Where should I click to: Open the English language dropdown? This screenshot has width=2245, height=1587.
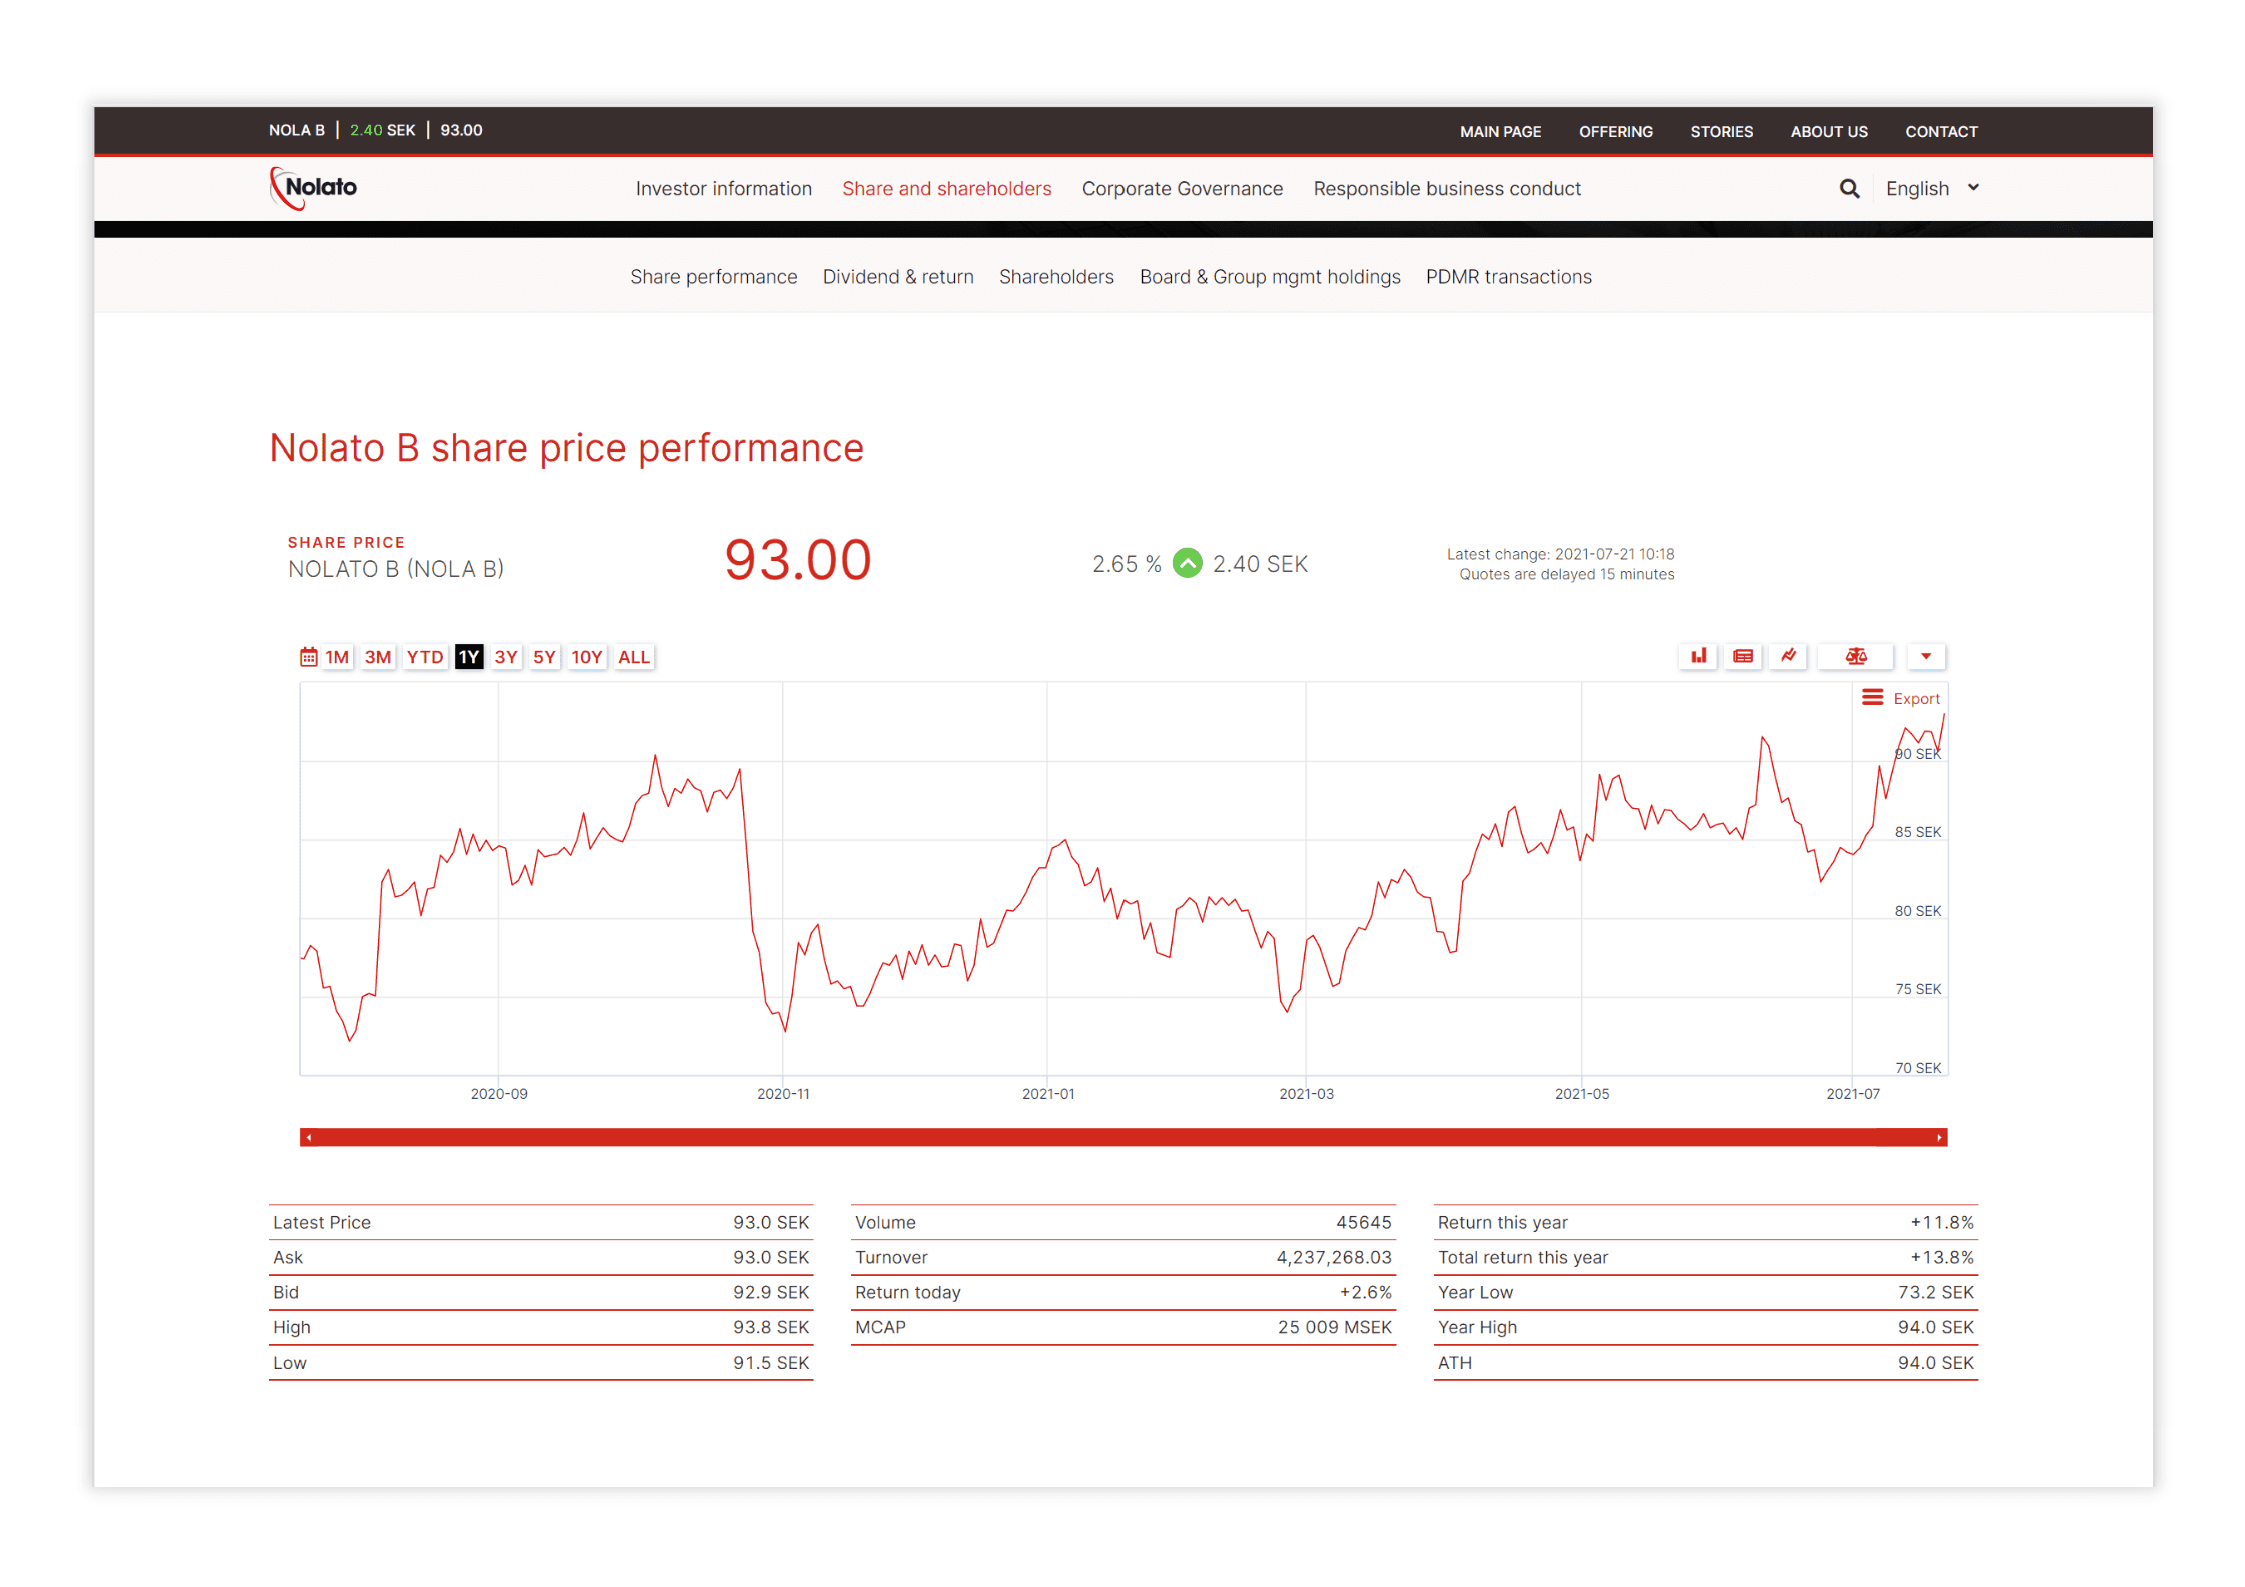(1931, 189)
